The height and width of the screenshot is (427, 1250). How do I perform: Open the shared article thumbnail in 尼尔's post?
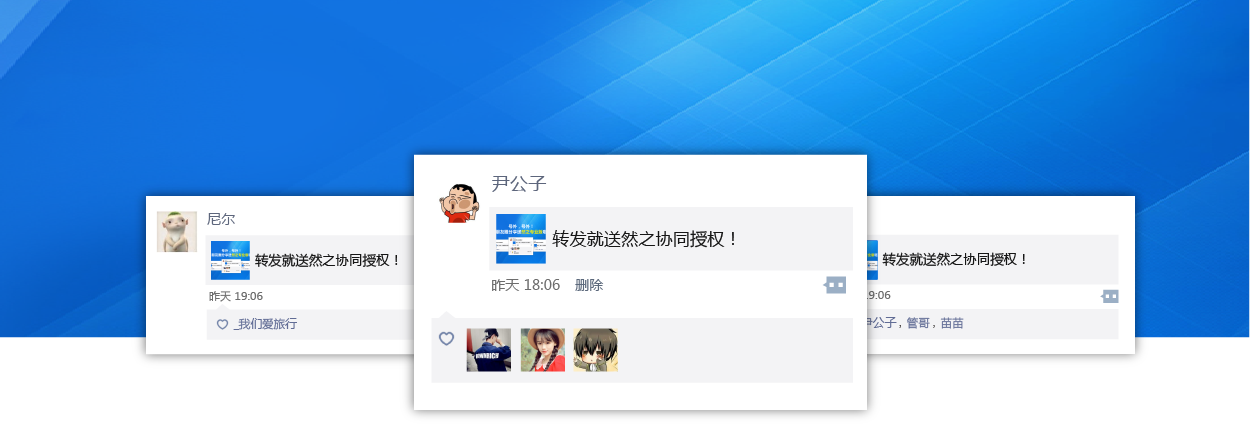[230, 260]
